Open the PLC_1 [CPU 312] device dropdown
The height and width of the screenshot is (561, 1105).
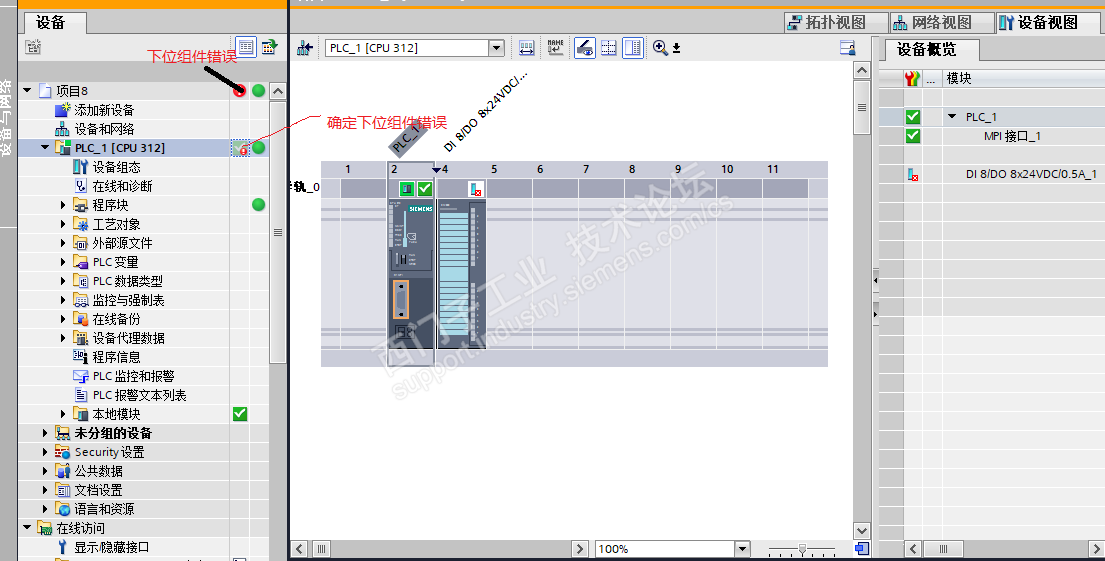[497, 48]
